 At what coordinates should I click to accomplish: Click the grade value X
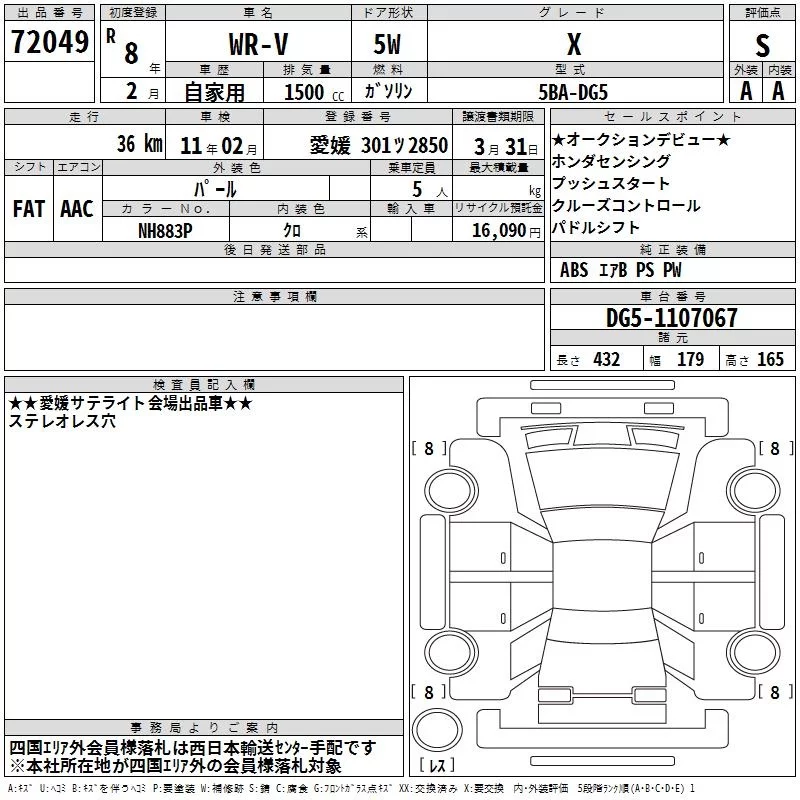[x=574, y=44]
